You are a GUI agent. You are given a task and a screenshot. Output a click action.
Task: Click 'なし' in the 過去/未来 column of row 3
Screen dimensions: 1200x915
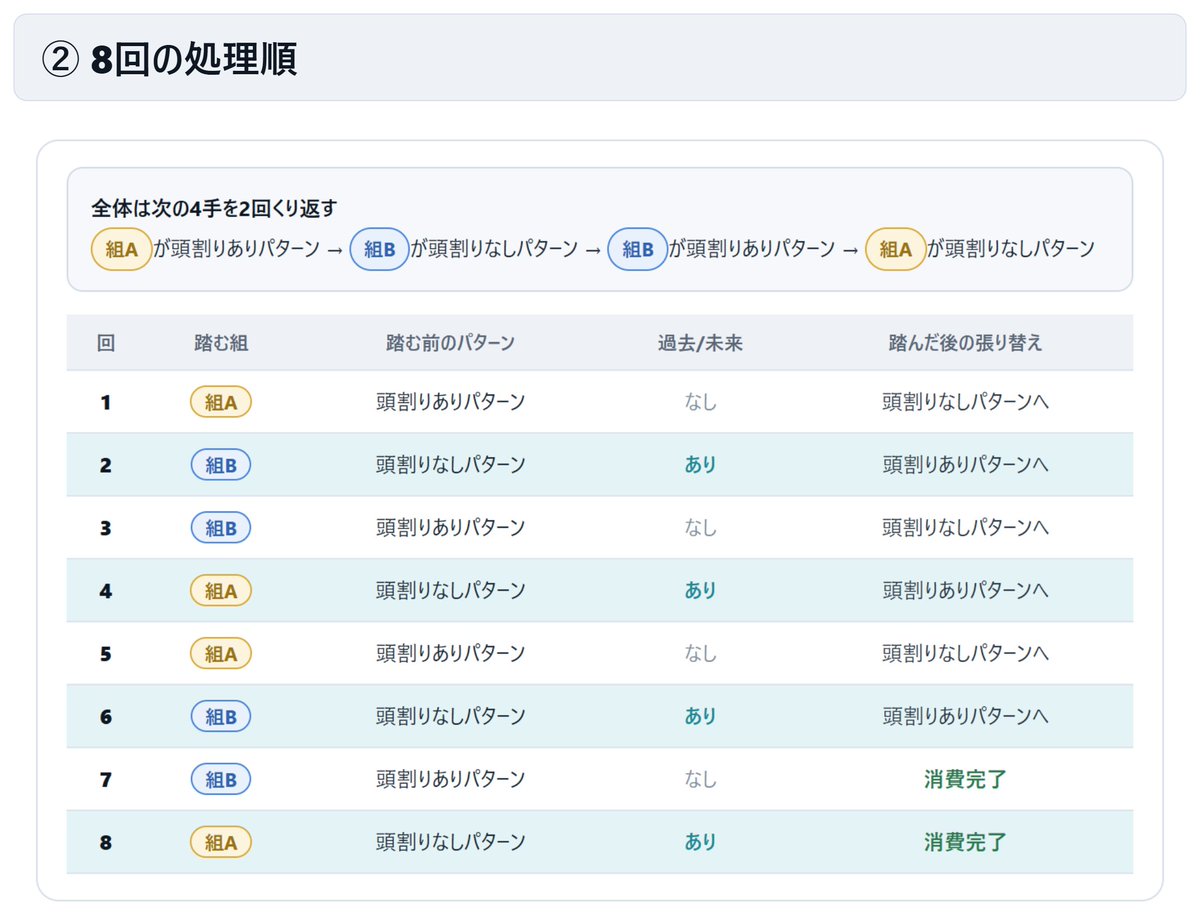[700, 528]
